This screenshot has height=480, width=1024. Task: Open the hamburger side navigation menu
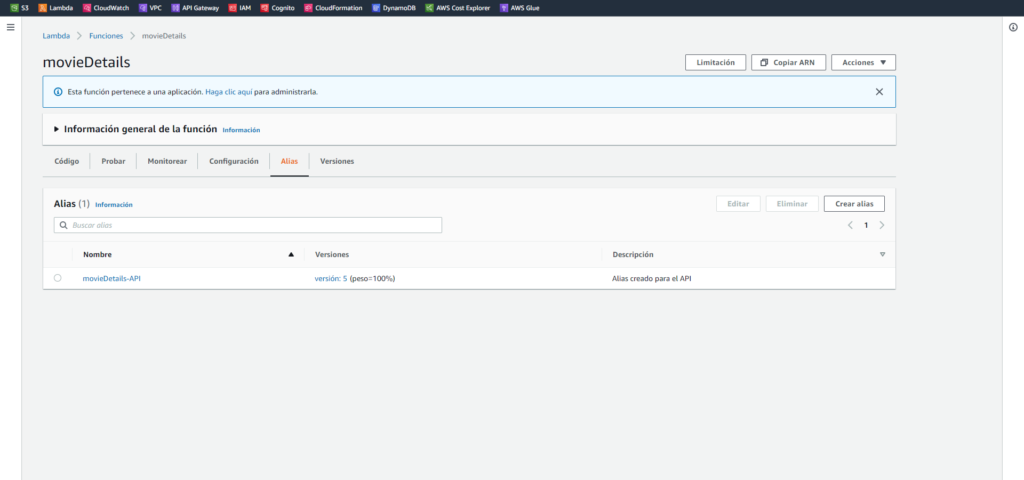10,27
